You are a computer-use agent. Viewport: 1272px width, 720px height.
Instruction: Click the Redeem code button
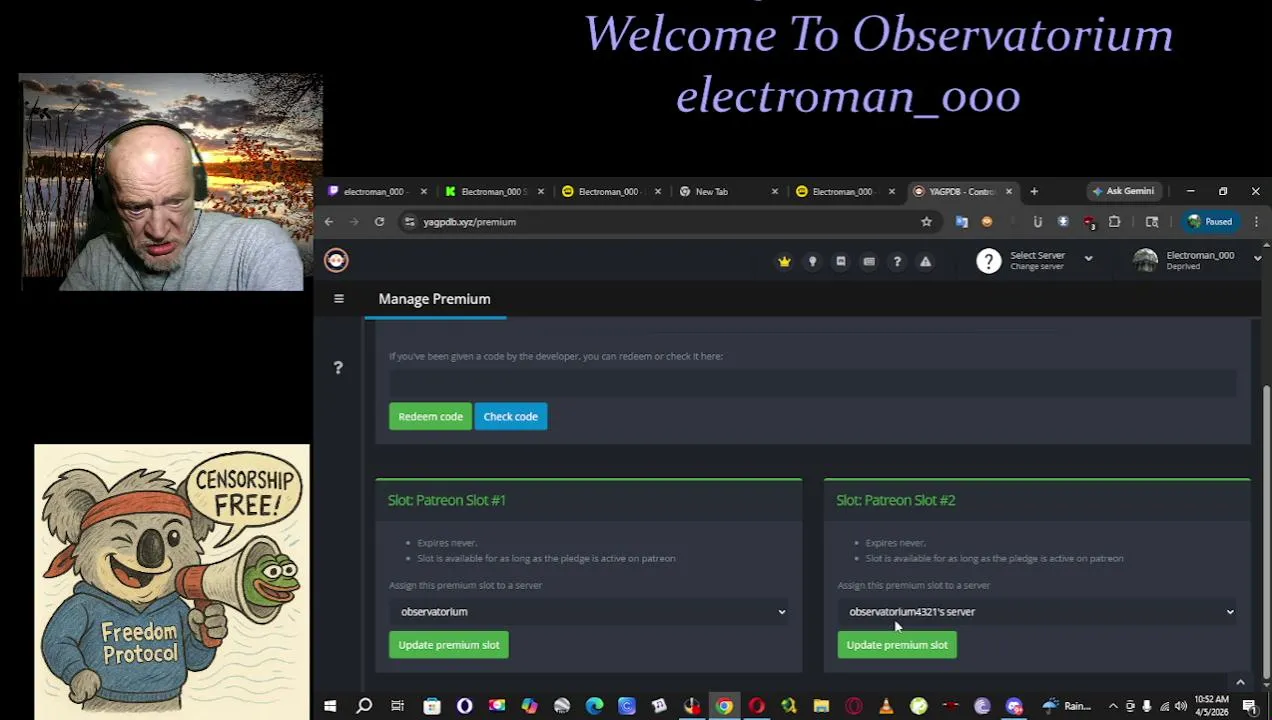pyautogui.click(x=430, y=416)
